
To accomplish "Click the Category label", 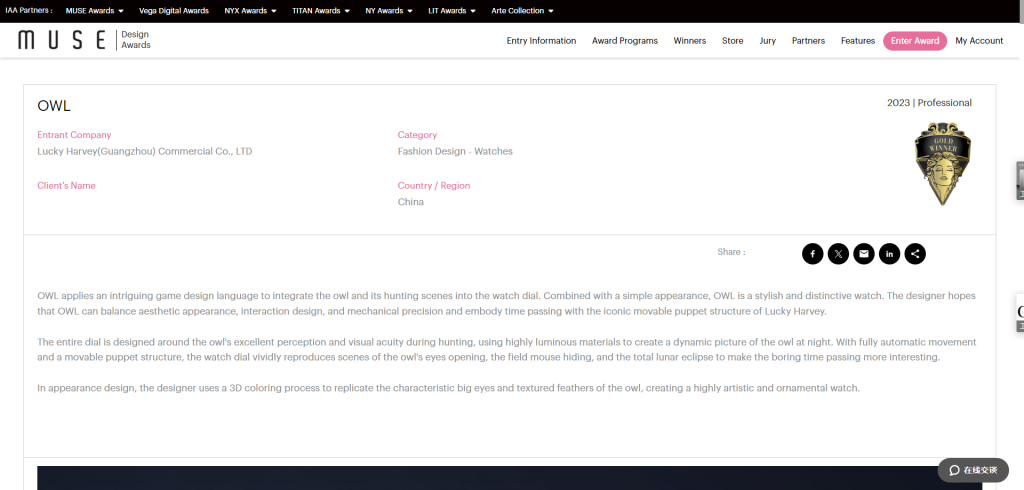I will (x=417, y=135).
